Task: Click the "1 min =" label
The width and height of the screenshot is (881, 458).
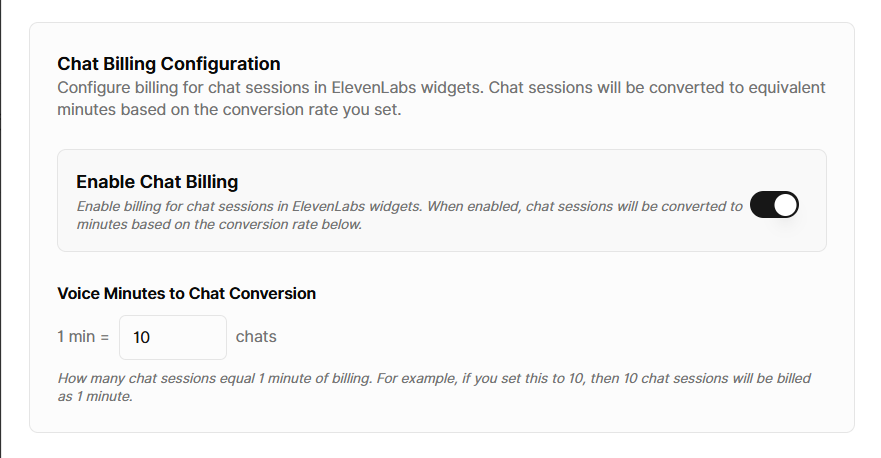Action: click(x=83, y=337)
